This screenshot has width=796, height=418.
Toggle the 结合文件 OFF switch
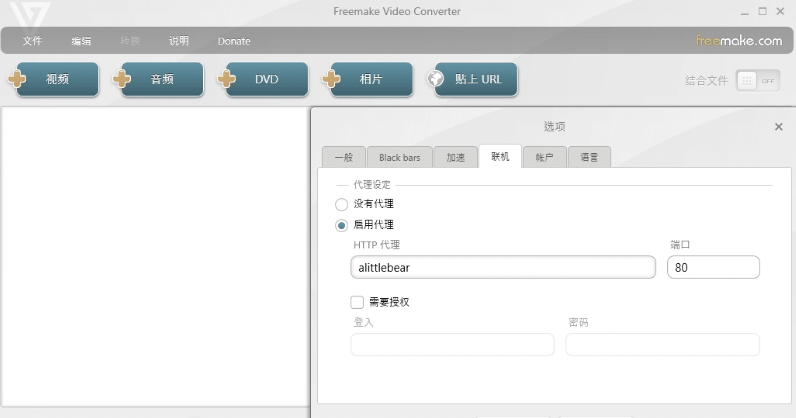coord(758,80)
